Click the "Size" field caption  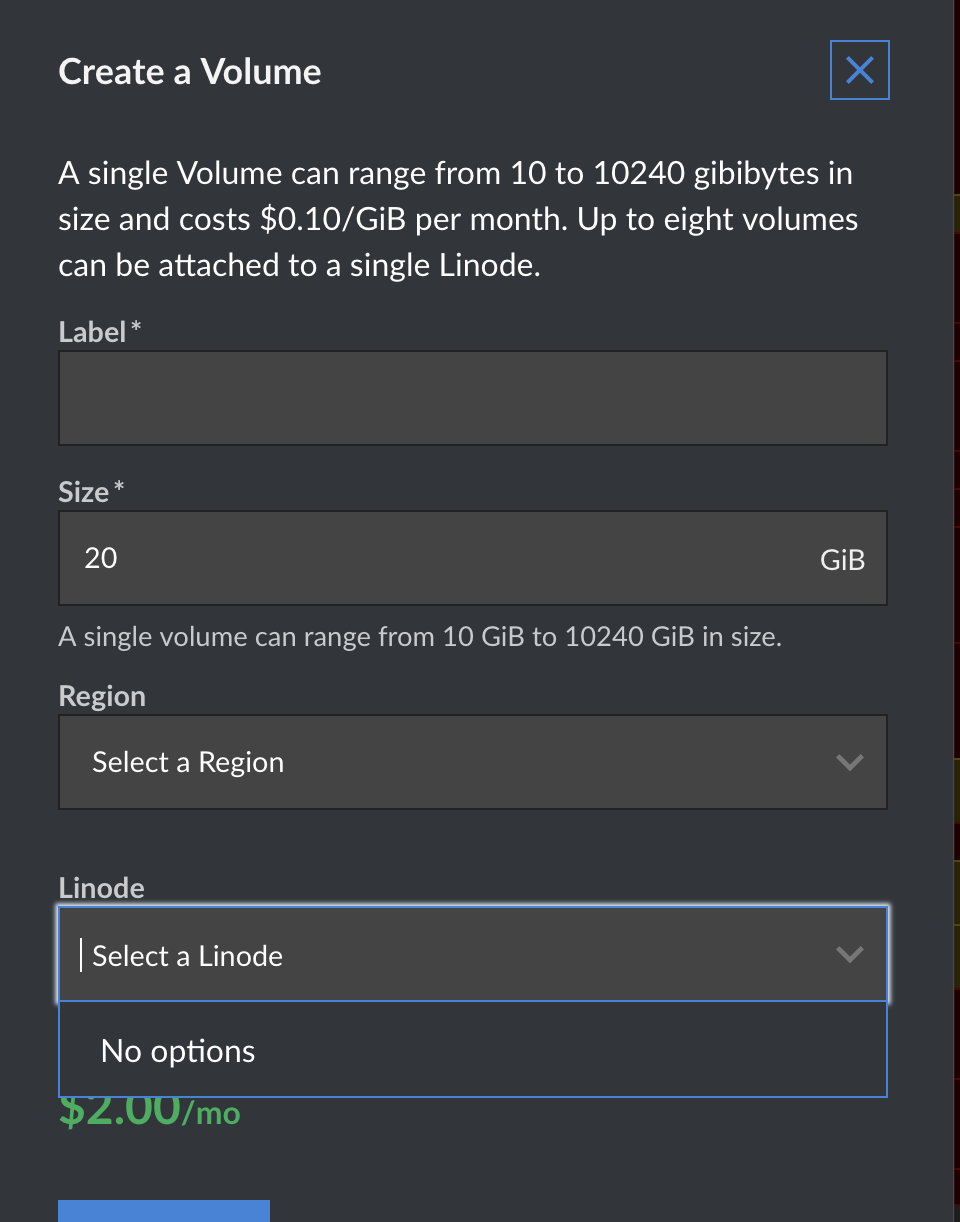[x=84, y=492]
